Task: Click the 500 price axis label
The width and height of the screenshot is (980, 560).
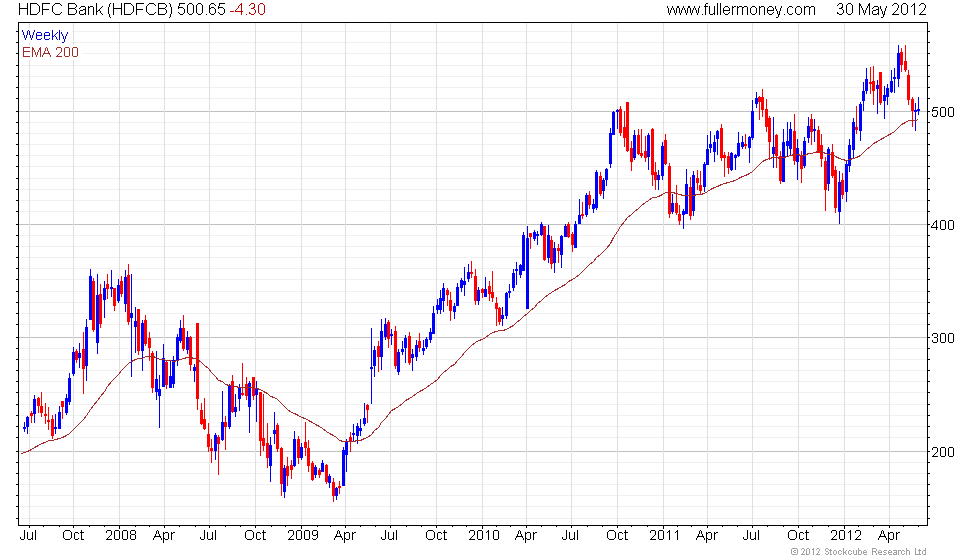Action: click(943, 112)
